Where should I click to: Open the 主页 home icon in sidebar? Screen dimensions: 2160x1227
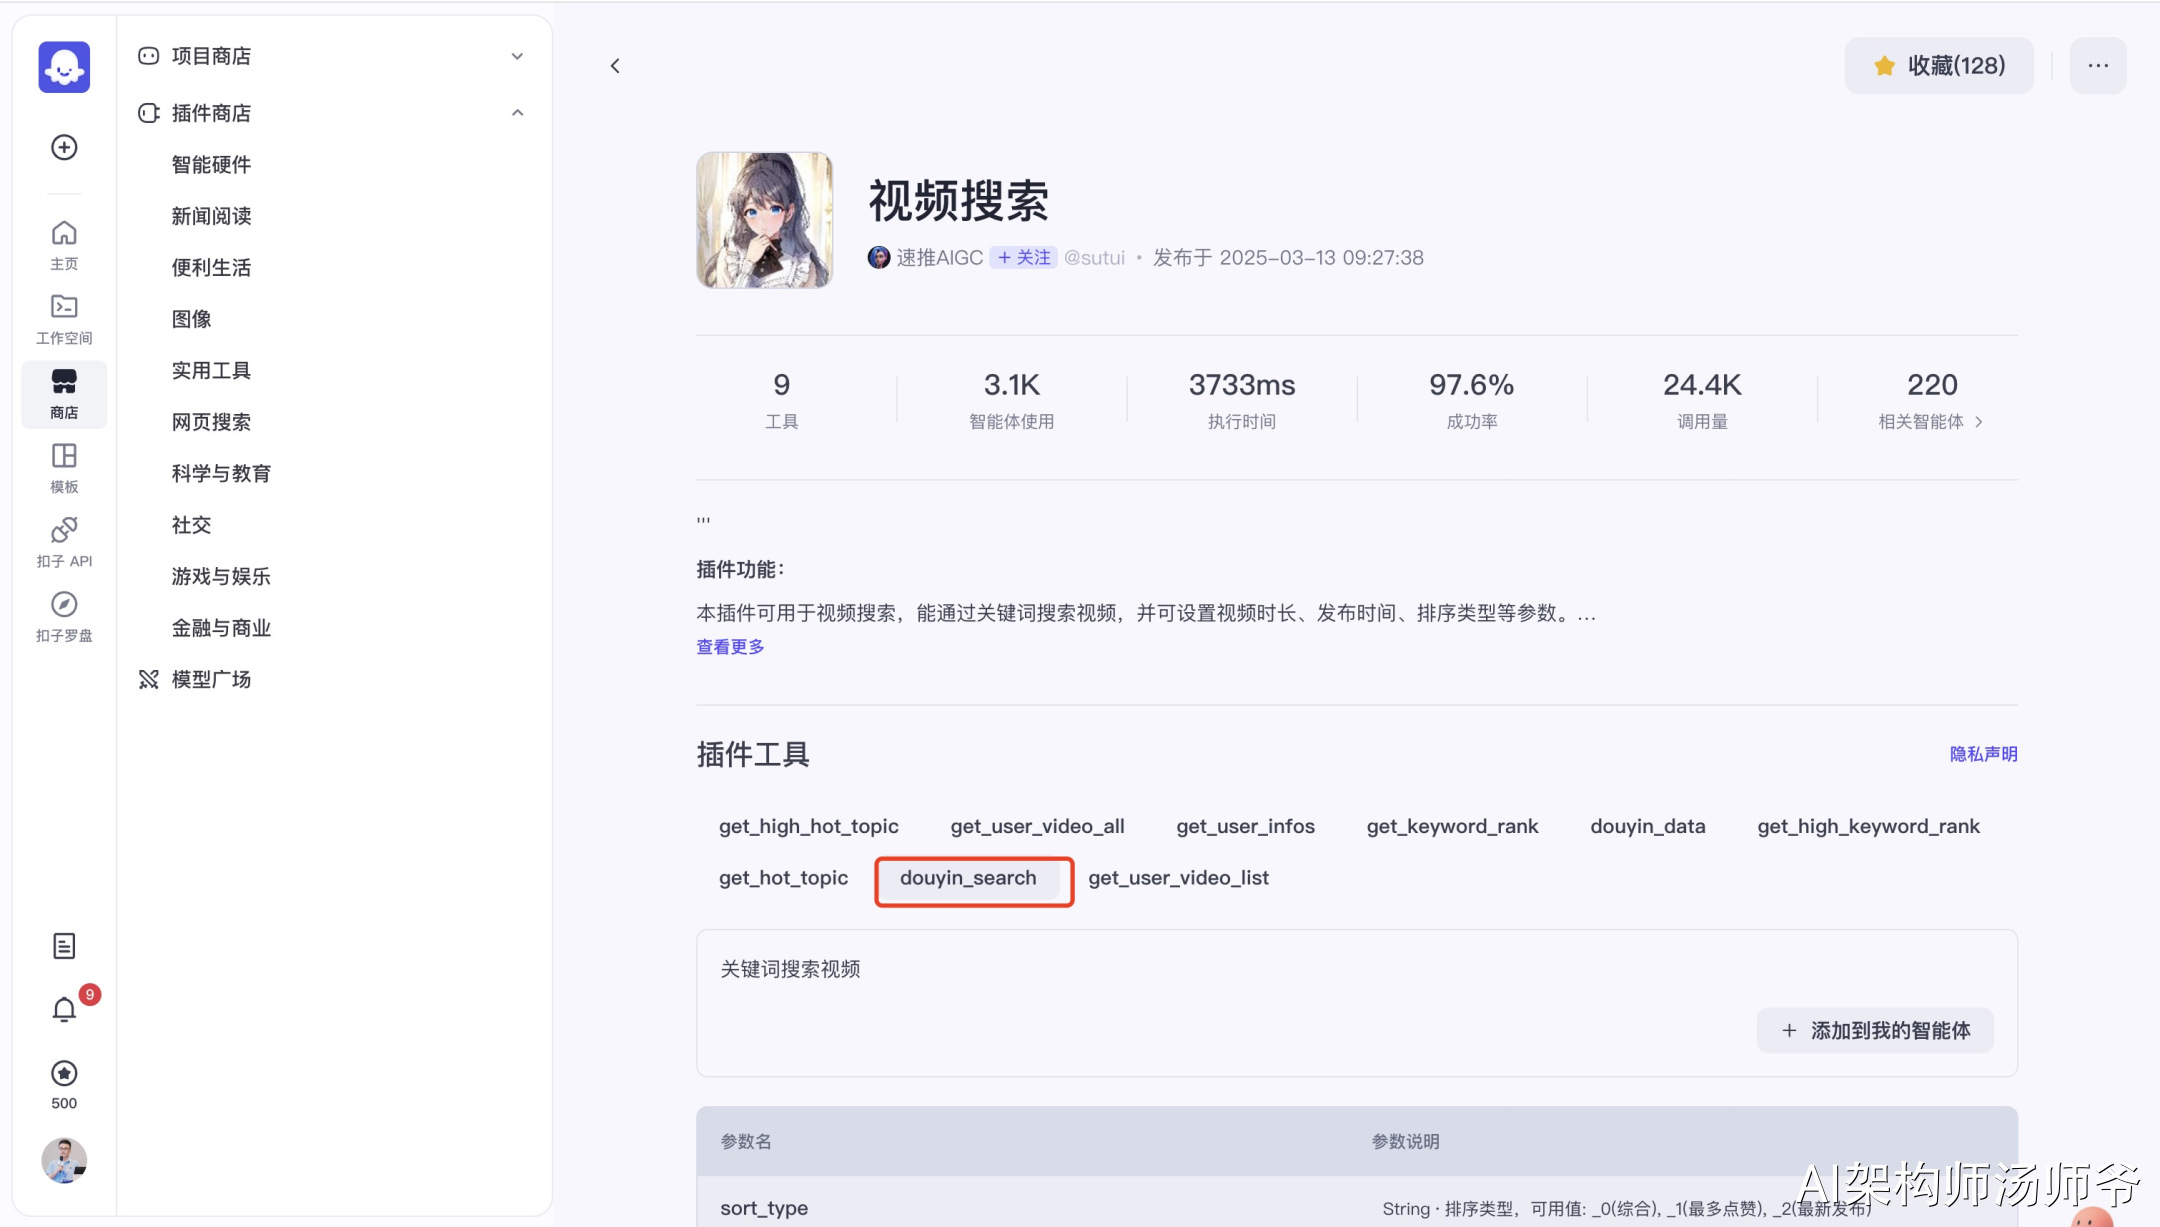(x=63, y=243)
